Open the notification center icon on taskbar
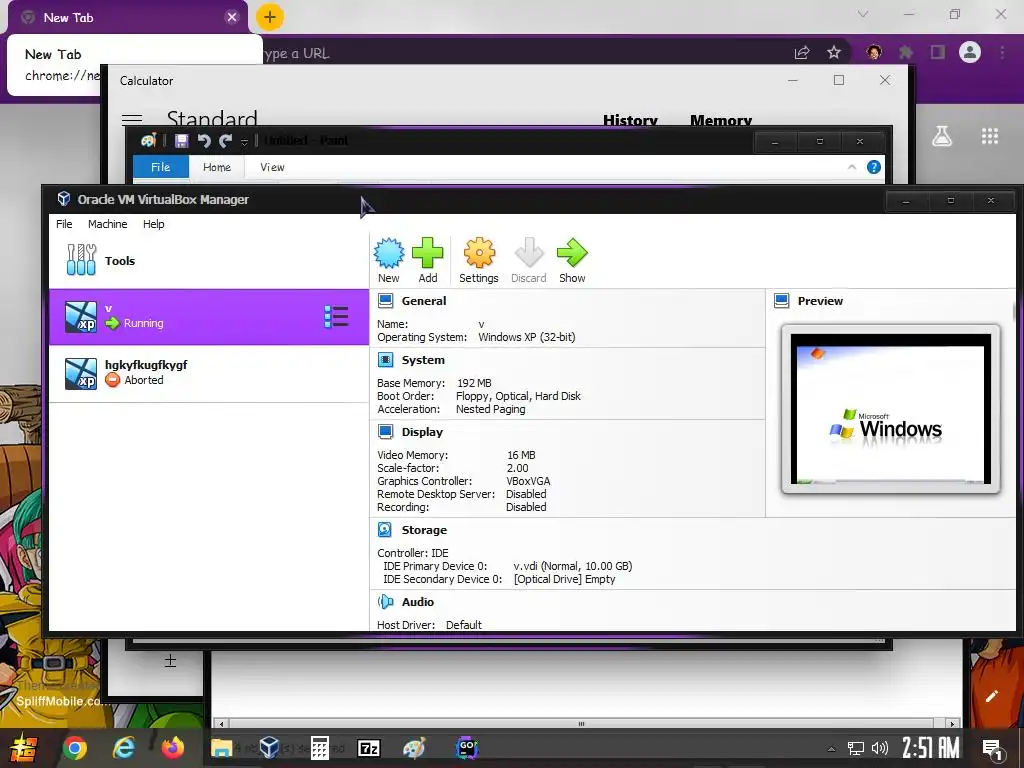The image size is (1024, 768). [x=993, y=750]
